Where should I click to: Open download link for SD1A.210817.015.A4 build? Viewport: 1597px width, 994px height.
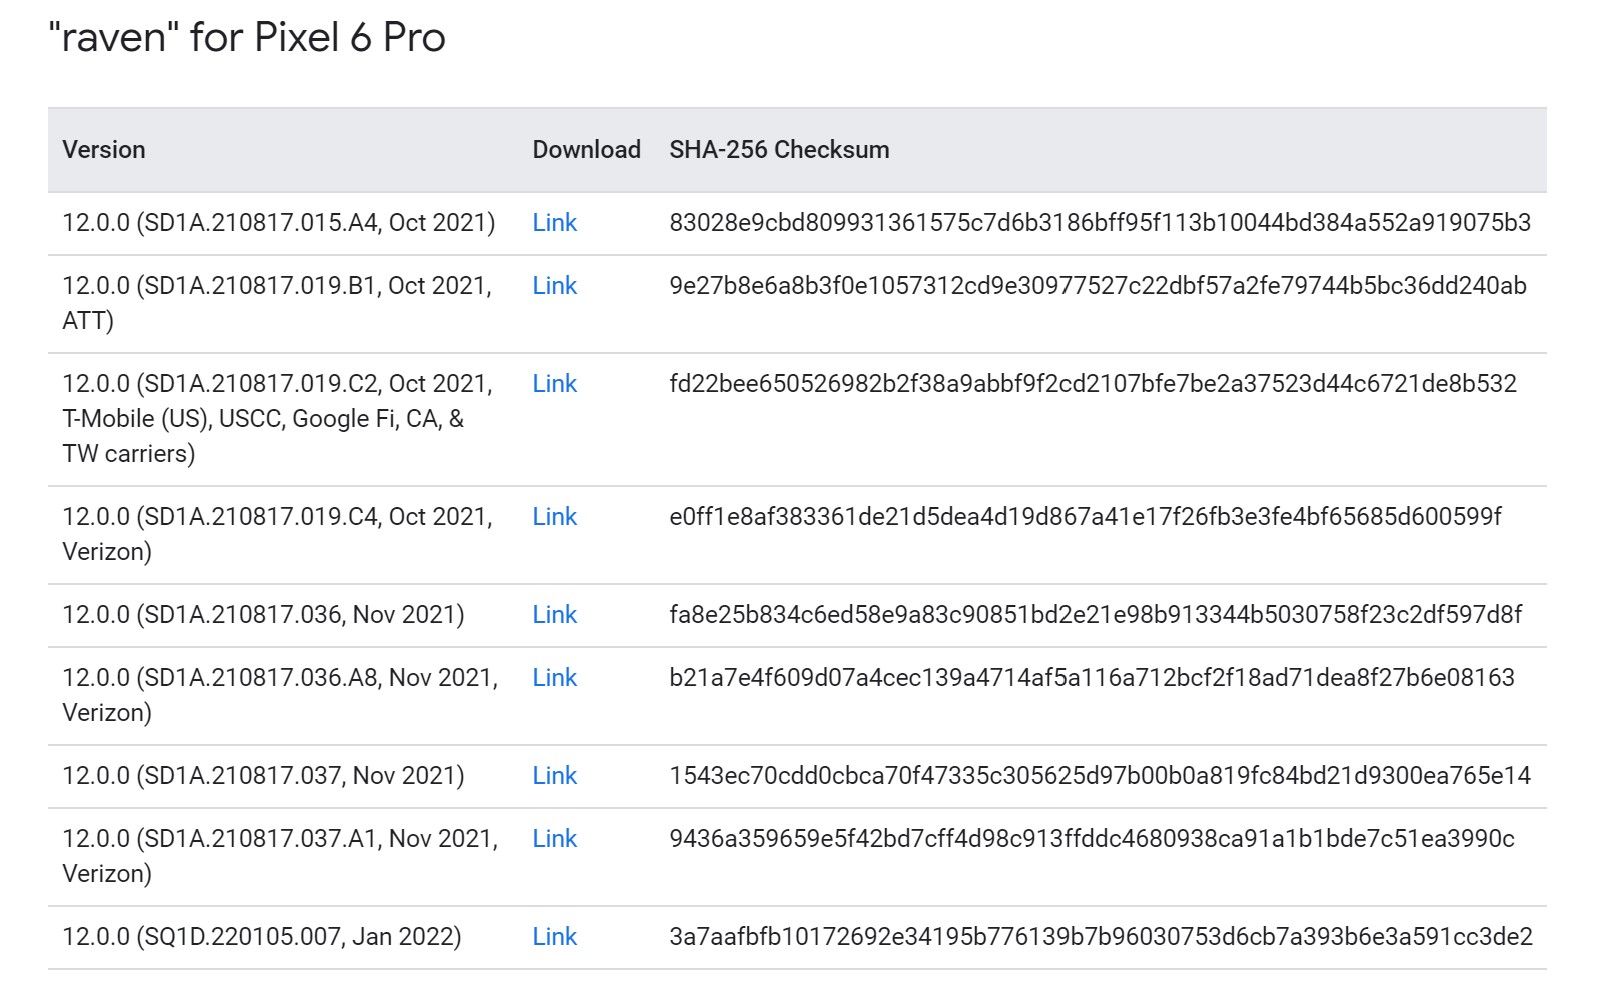pos(554,223)
